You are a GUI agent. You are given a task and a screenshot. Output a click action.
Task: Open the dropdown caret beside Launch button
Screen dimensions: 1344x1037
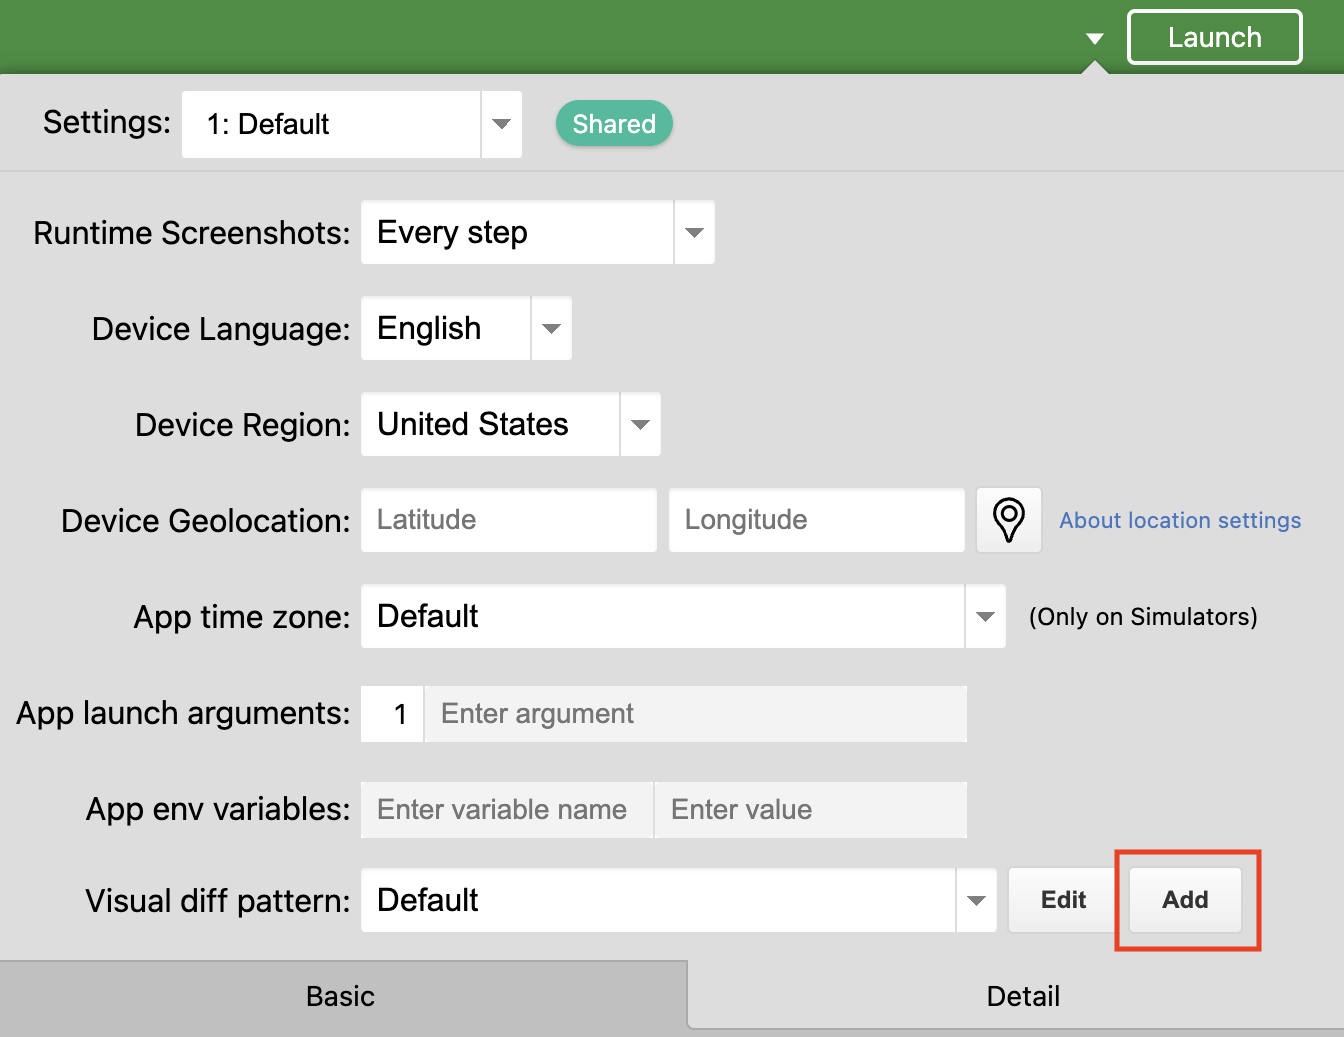1094,37
